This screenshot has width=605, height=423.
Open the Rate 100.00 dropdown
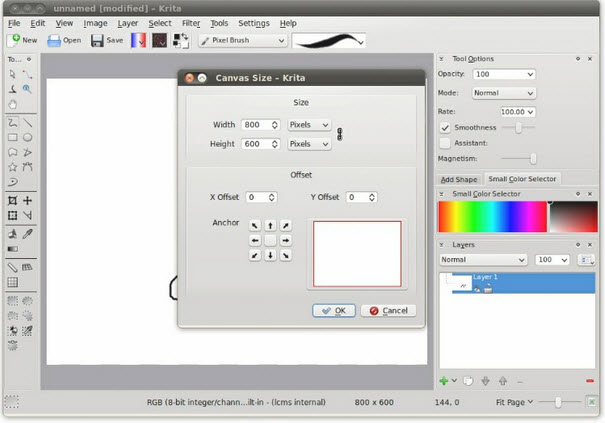click(518, 112)
